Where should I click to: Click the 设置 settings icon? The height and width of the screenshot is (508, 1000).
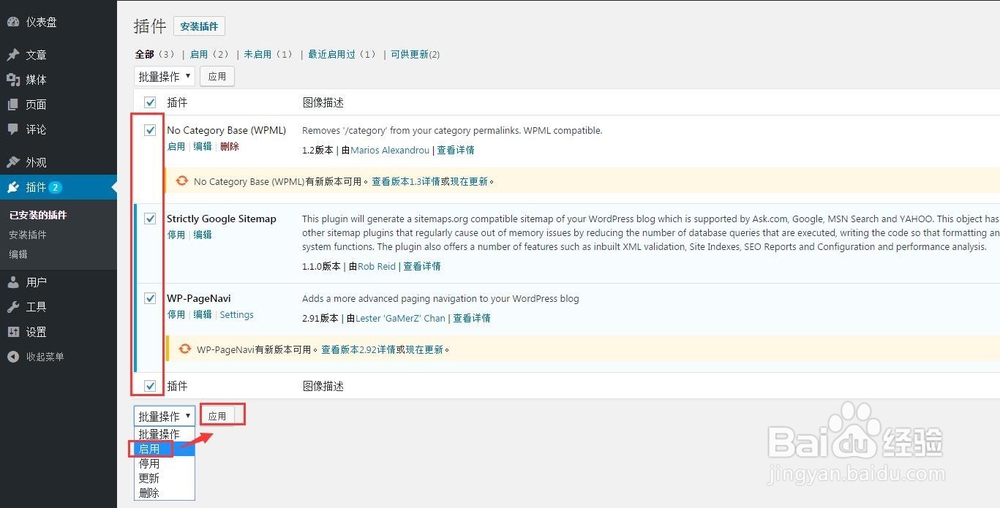13,332
